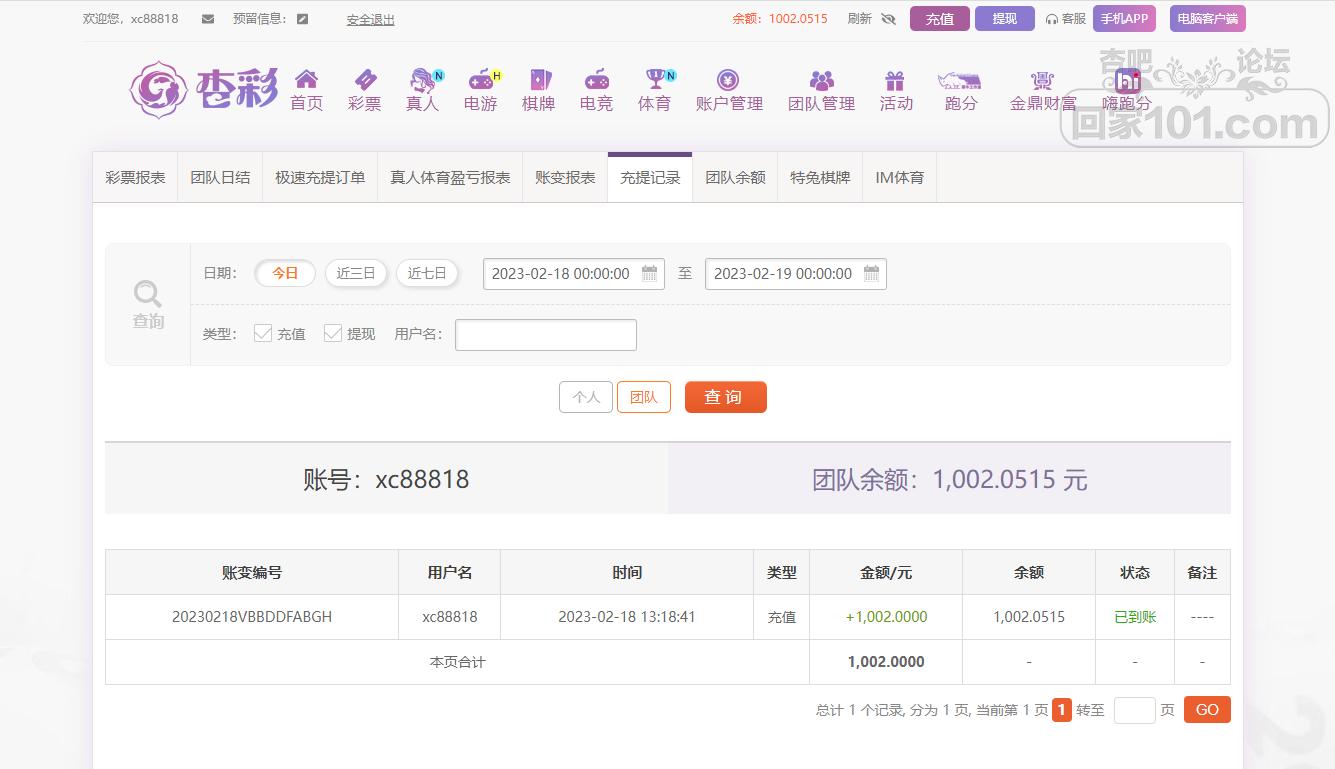
Task: Select the 近三日 date range option
Action: click(356, 273)
